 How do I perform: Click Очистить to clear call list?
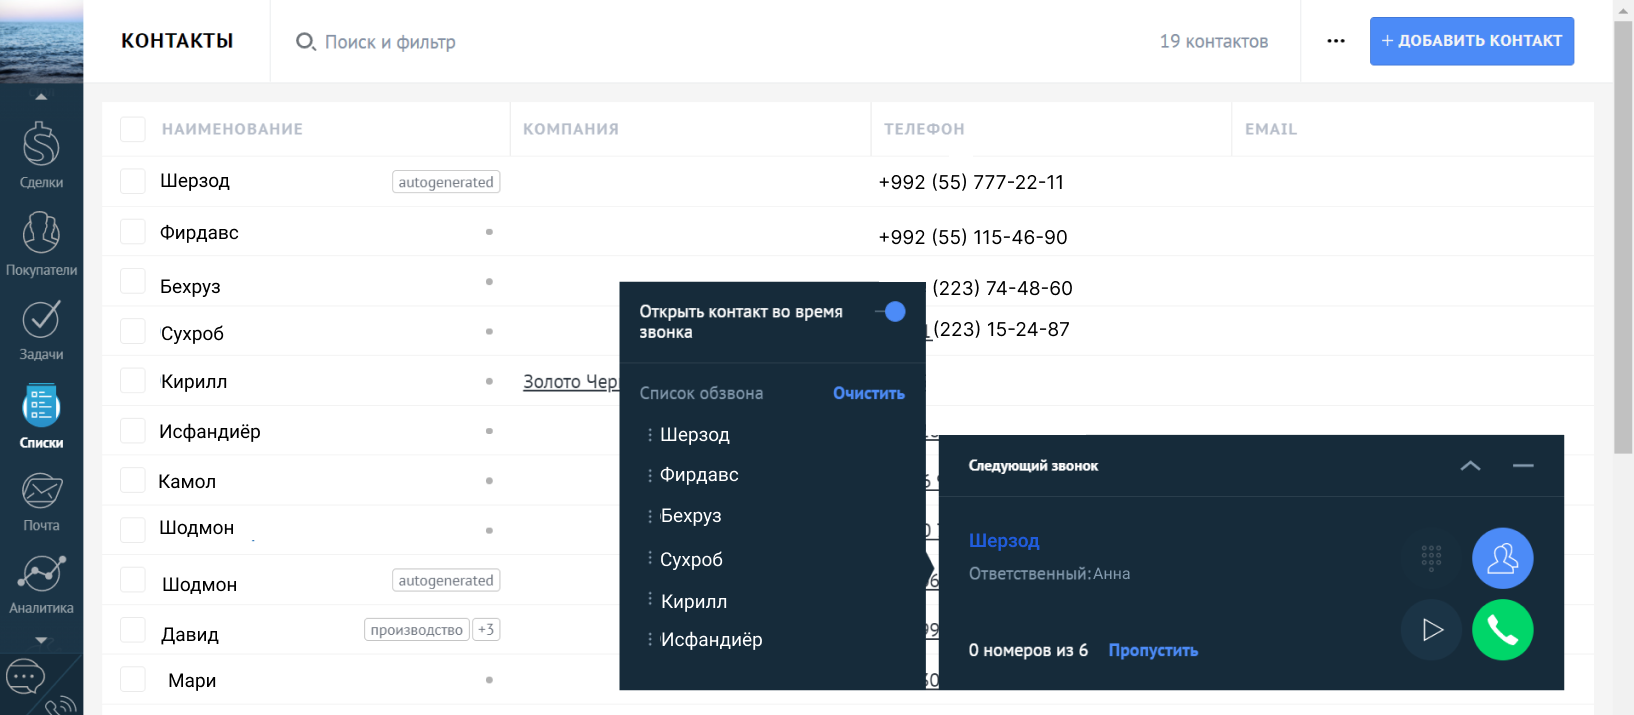click(868, 394)
